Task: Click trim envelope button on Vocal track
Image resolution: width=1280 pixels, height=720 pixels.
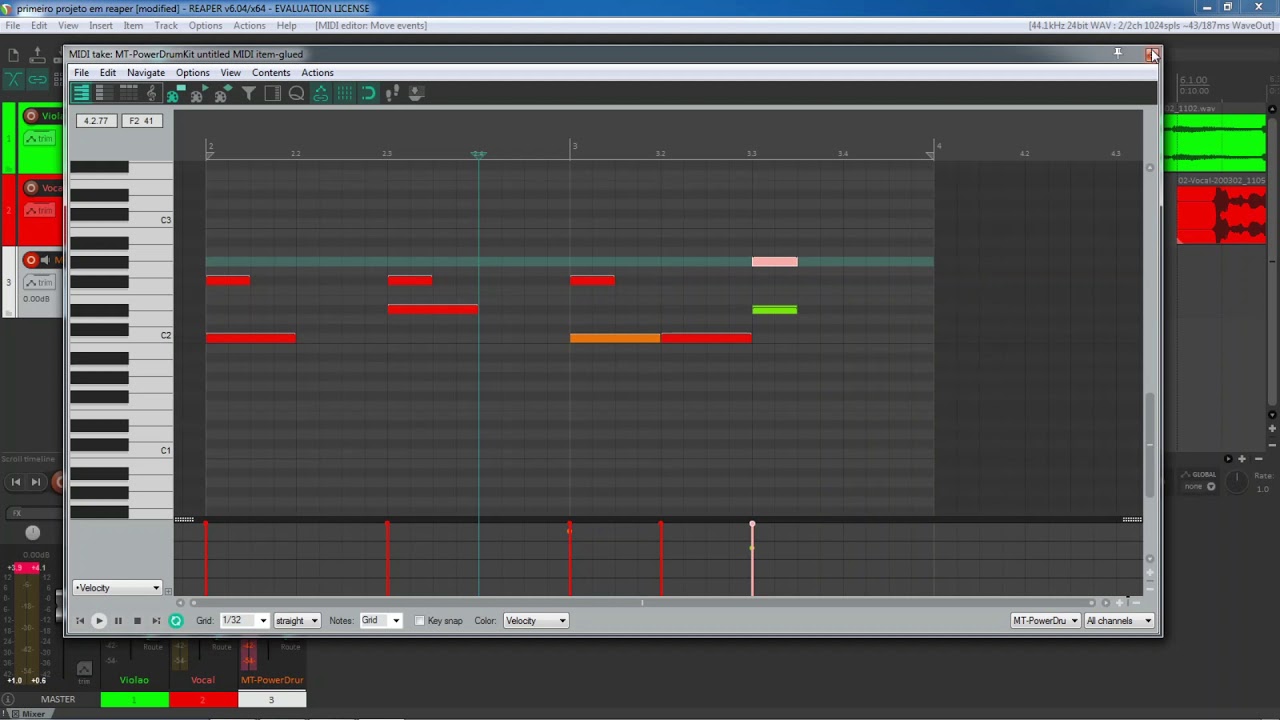Action: [x=39, y=210]
